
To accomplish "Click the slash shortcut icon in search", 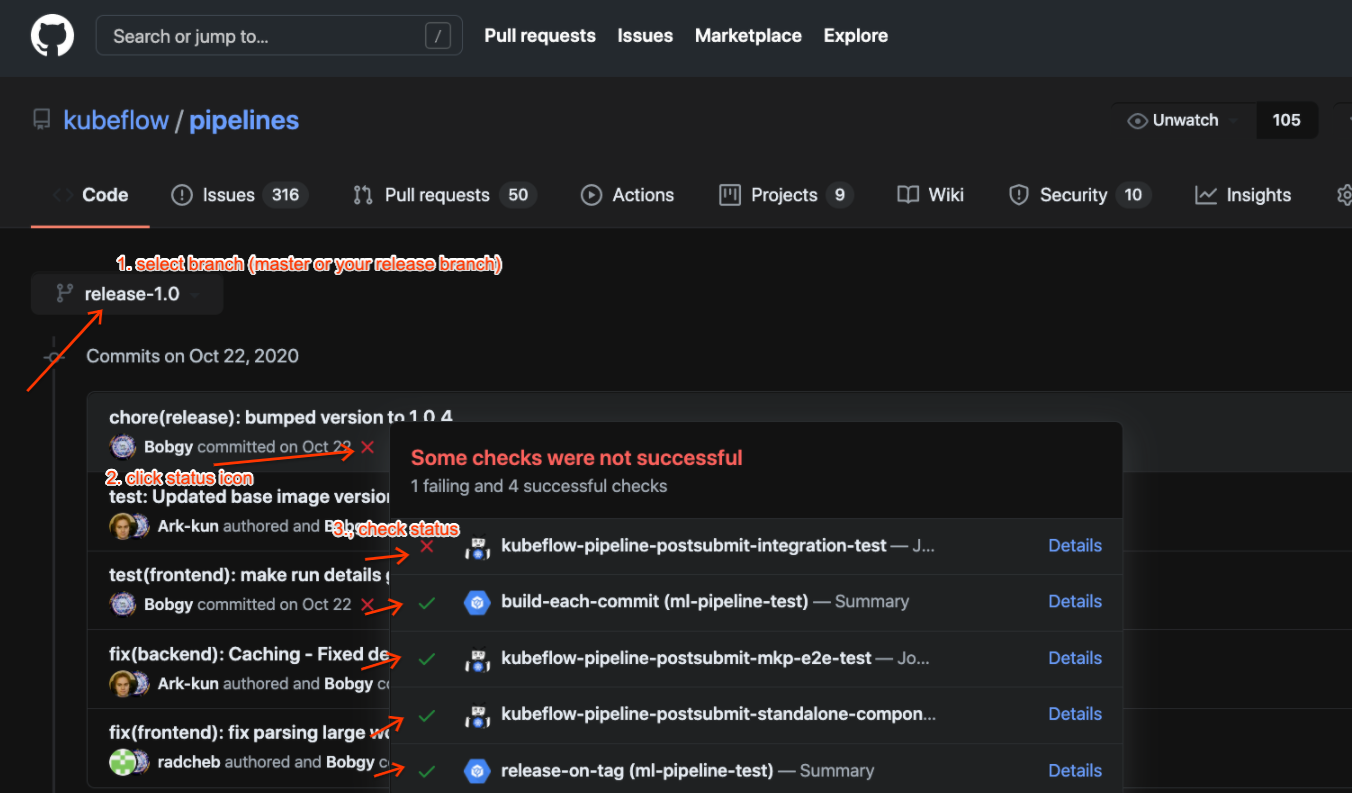I will coord(437,37).
